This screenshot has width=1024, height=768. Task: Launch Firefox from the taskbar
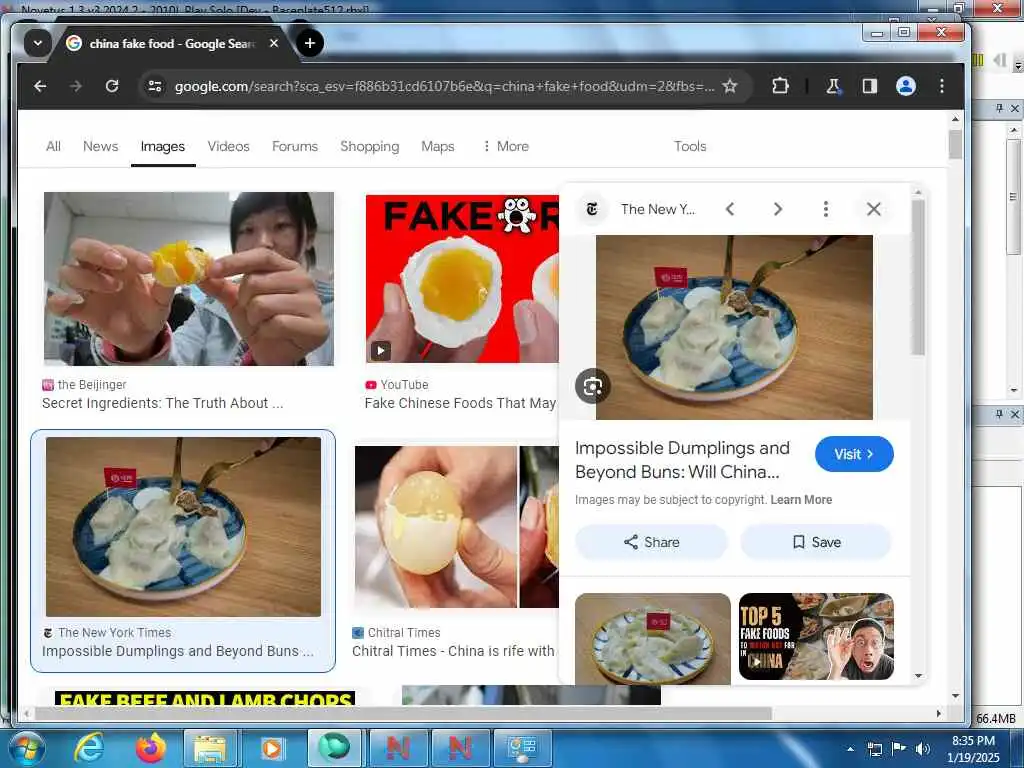[151, 748]
